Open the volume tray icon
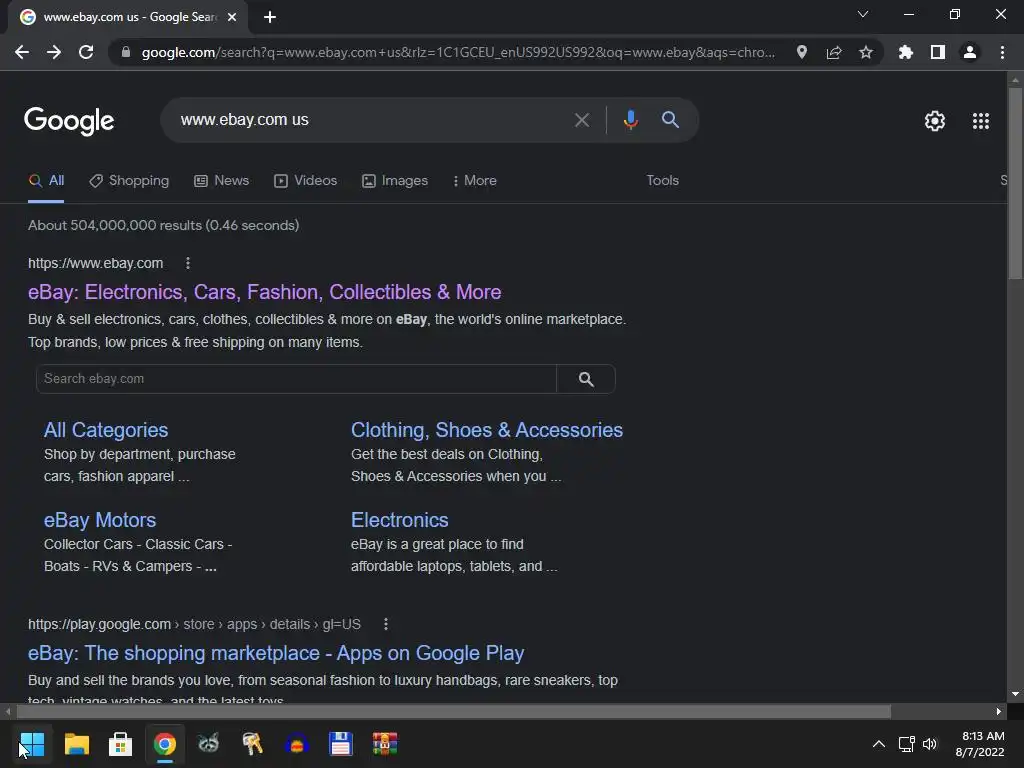 [930, 744]
